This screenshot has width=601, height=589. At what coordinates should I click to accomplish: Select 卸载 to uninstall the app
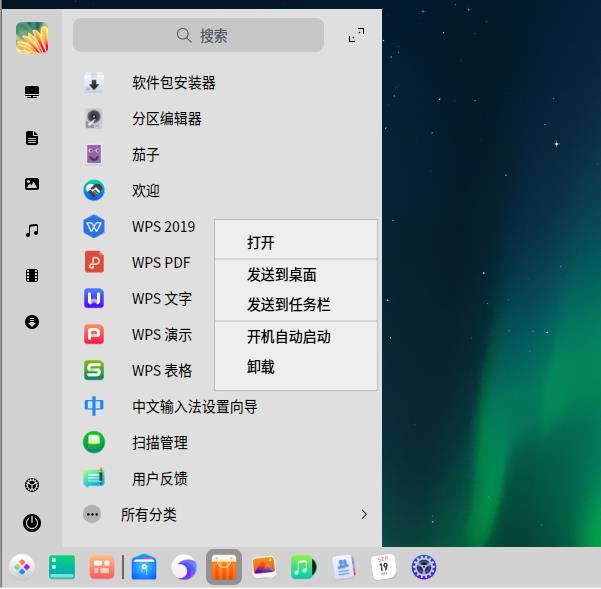[261, 367]
